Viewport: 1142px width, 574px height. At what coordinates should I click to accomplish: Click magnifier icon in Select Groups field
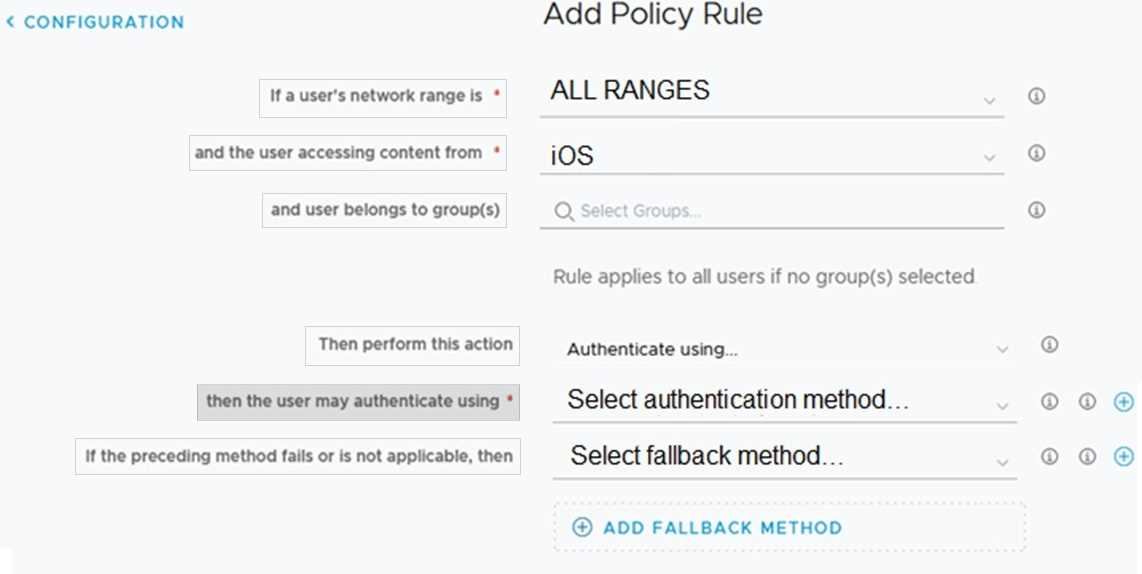point(564,211)
